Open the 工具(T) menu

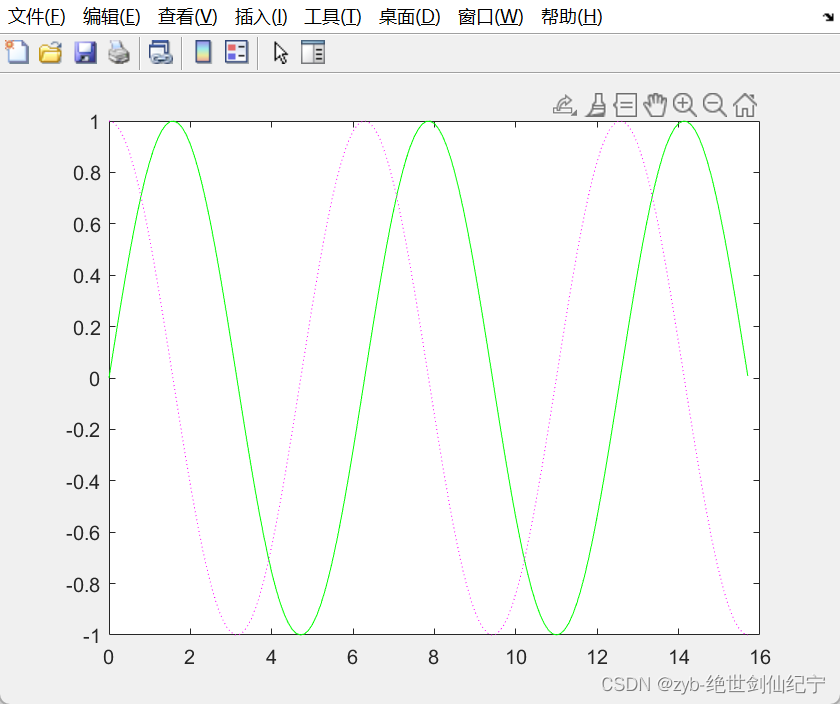coord(333,17)
